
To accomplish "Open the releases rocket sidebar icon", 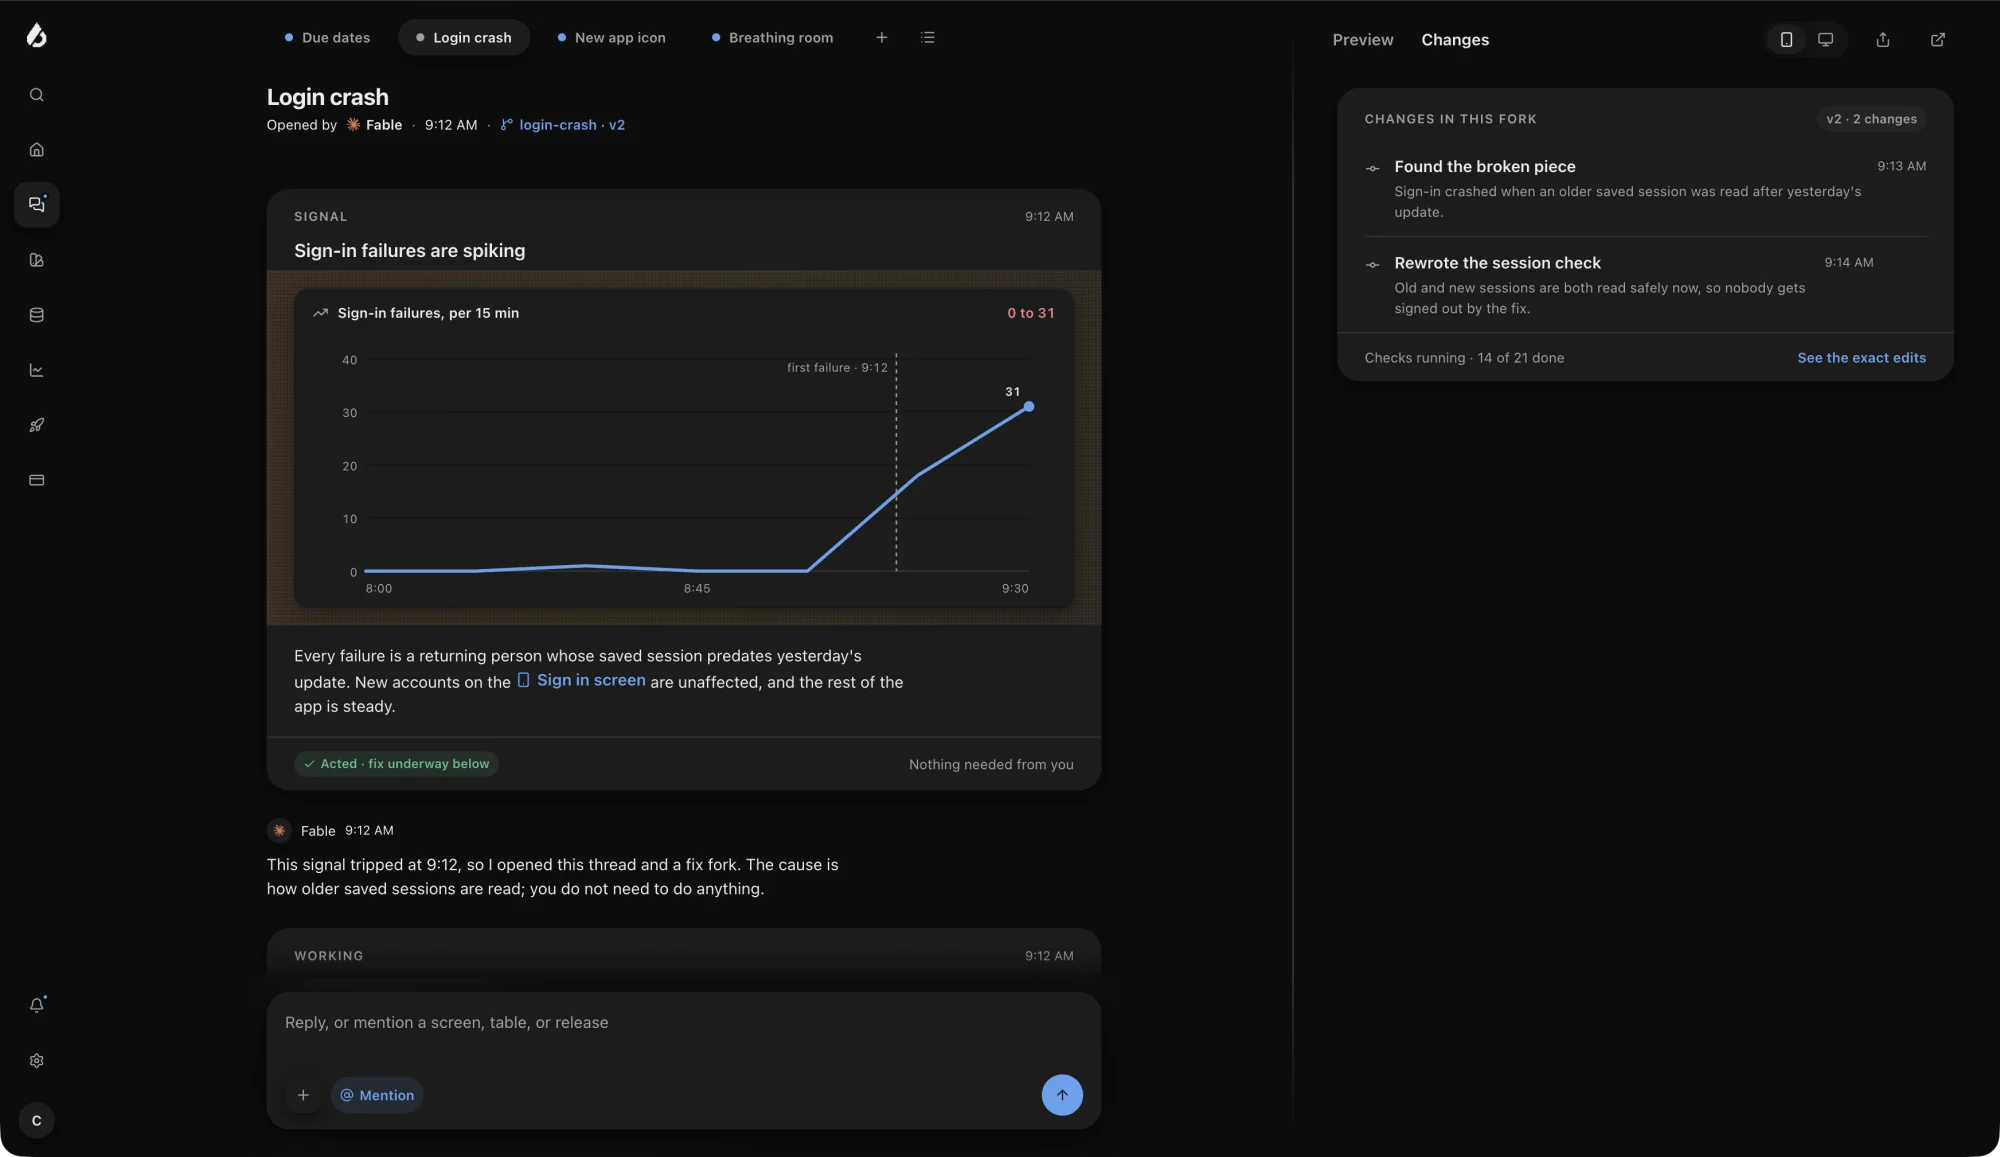I will tap(37, 425).
